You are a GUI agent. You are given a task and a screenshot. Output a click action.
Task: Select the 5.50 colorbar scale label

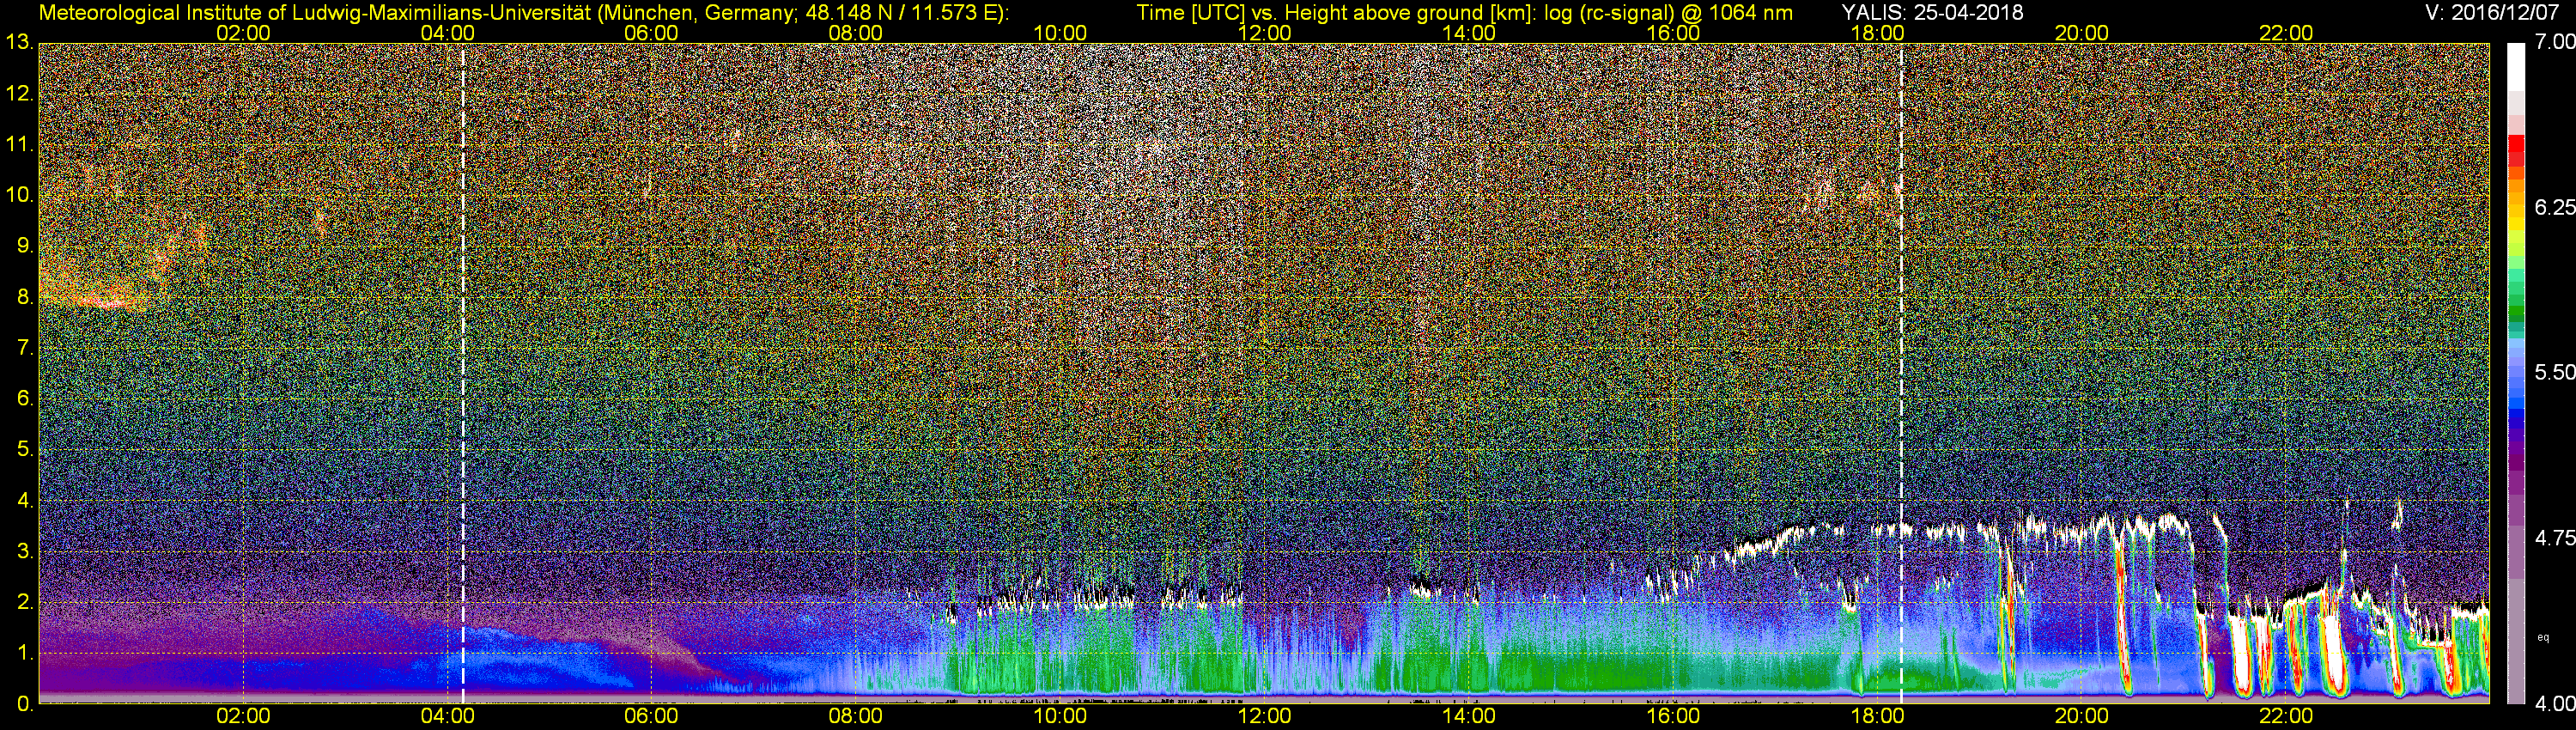click(x=2554, y=372)
